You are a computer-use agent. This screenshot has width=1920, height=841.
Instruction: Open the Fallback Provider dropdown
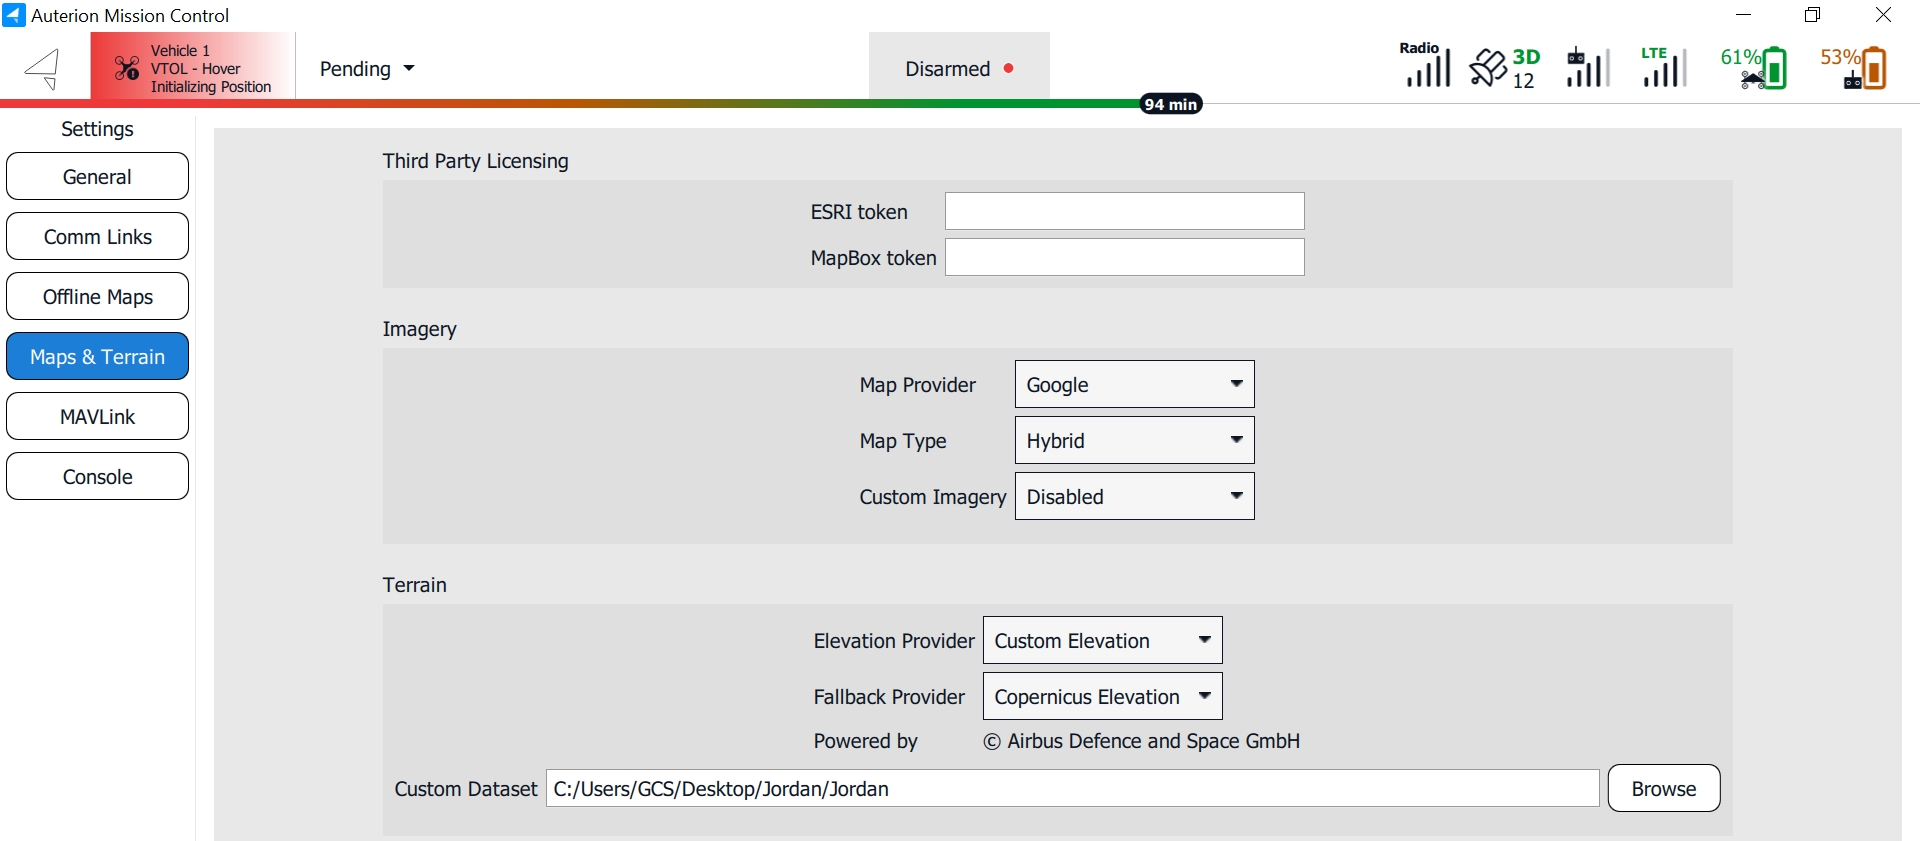(x=1102, y=697)
